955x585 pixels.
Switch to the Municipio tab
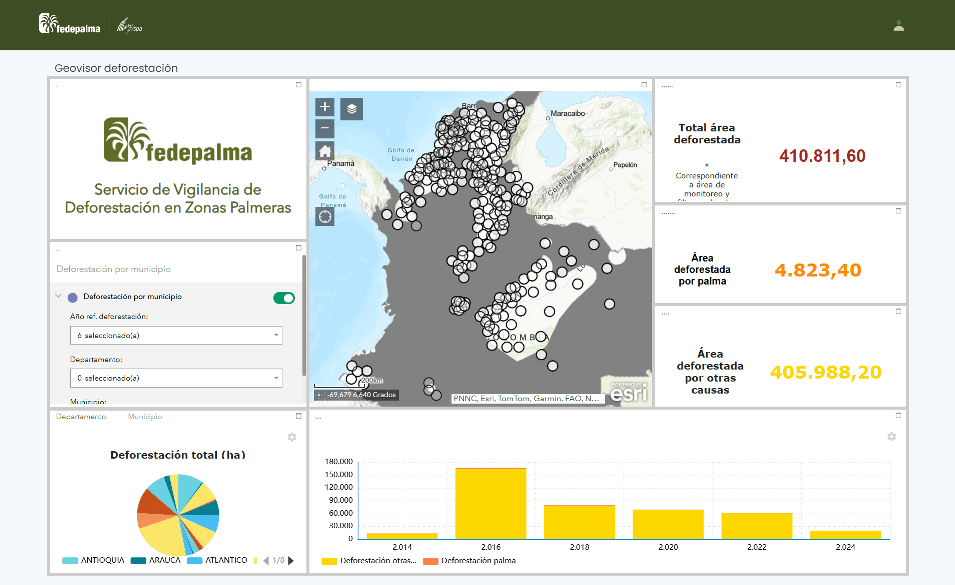145,417
